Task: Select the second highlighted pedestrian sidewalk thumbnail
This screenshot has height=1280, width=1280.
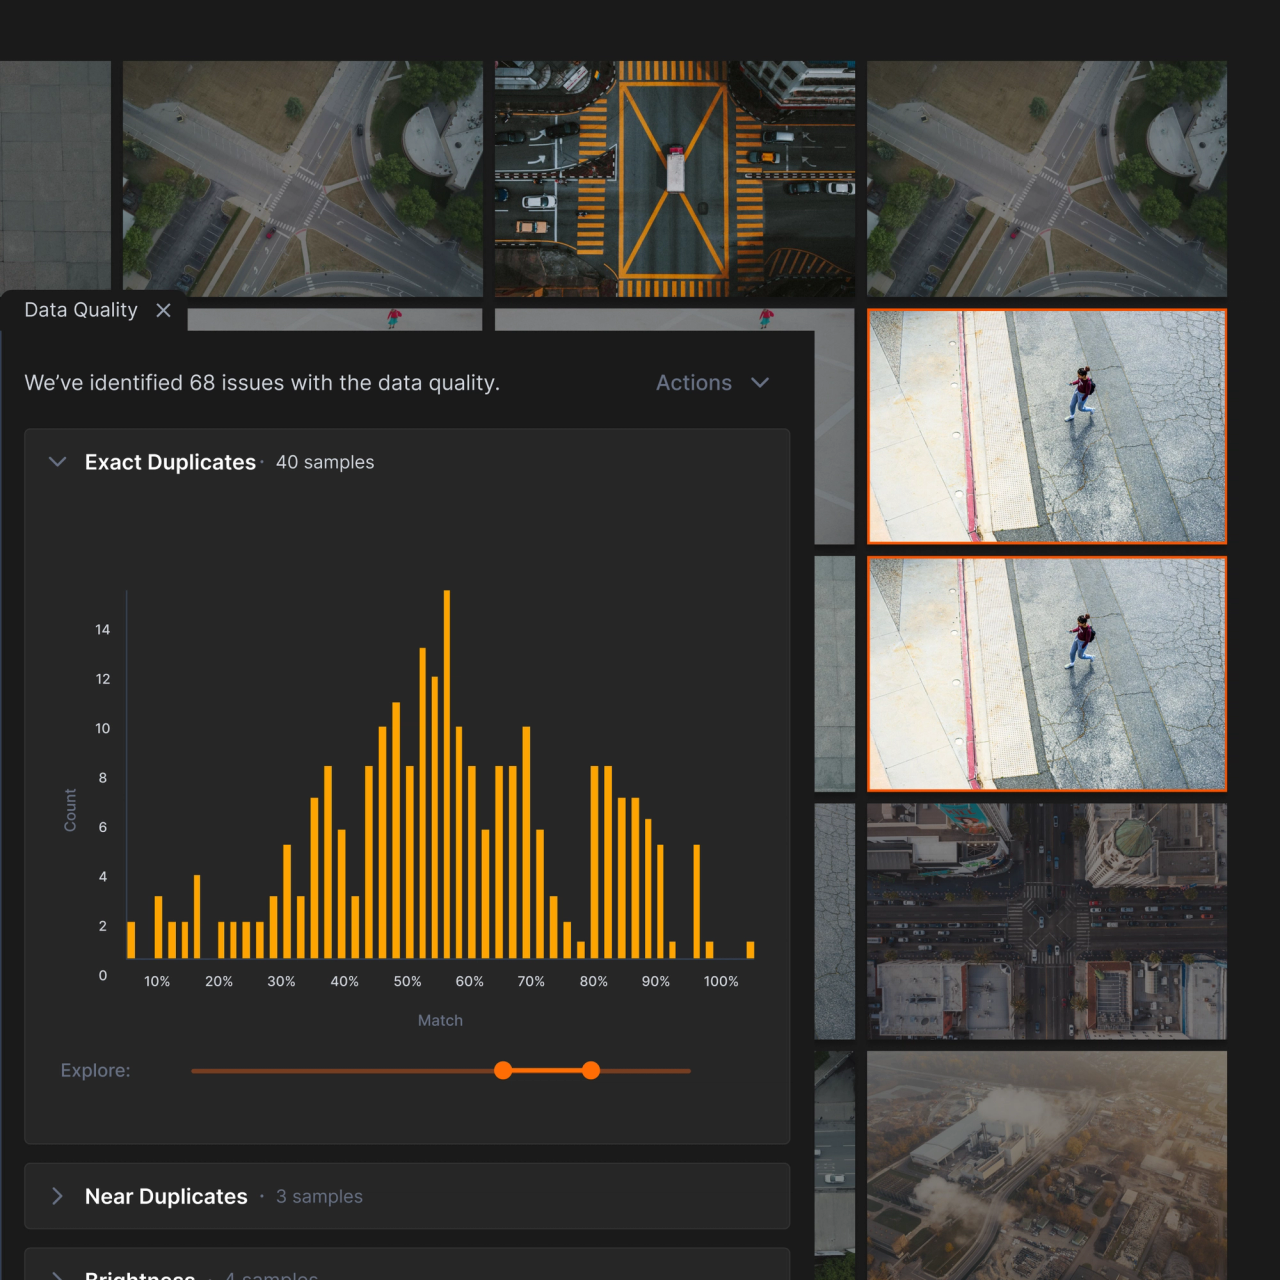Action: click(x=1047, y=674)
